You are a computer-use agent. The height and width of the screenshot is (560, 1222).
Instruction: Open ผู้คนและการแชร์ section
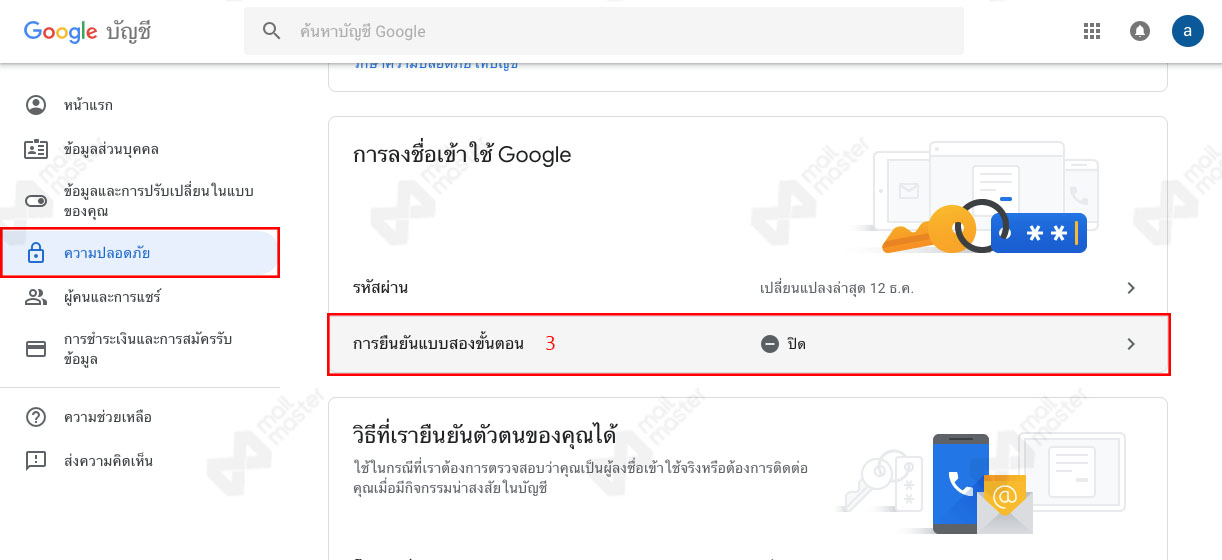(140, 297)
